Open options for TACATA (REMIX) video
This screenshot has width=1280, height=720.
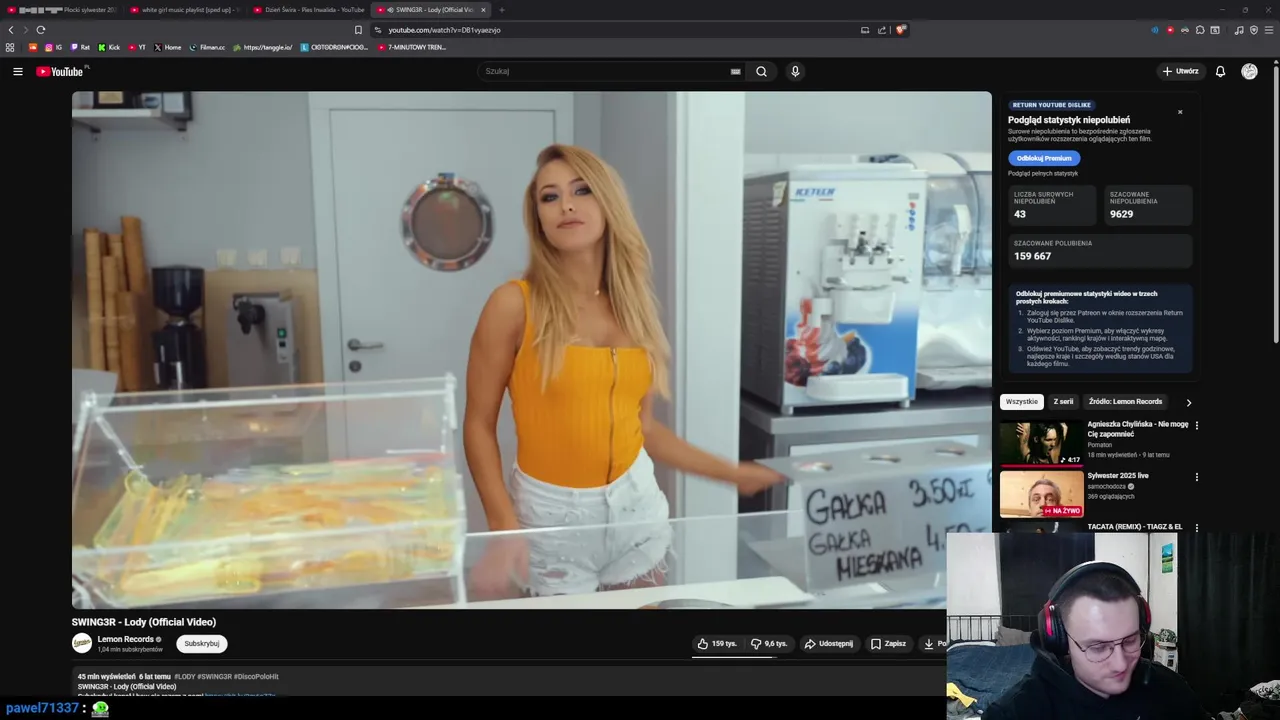[x=1196, y=527]
